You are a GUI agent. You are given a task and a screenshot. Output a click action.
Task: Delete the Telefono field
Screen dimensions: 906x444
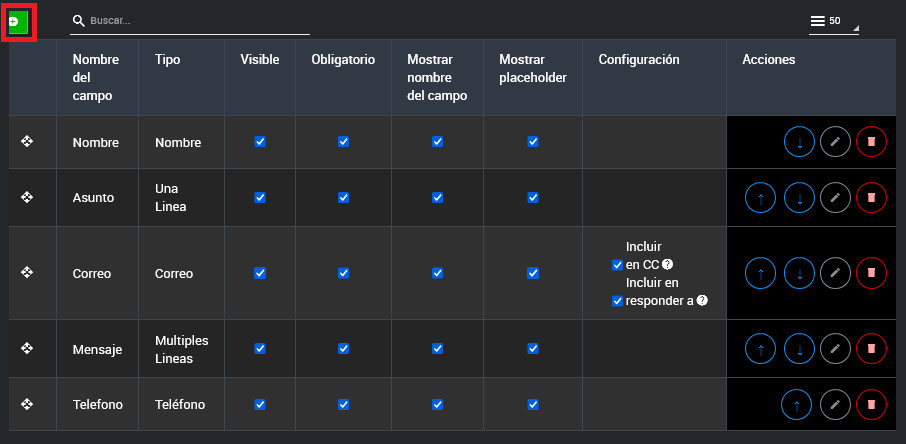pyautogui.click(x=871, y=405)
